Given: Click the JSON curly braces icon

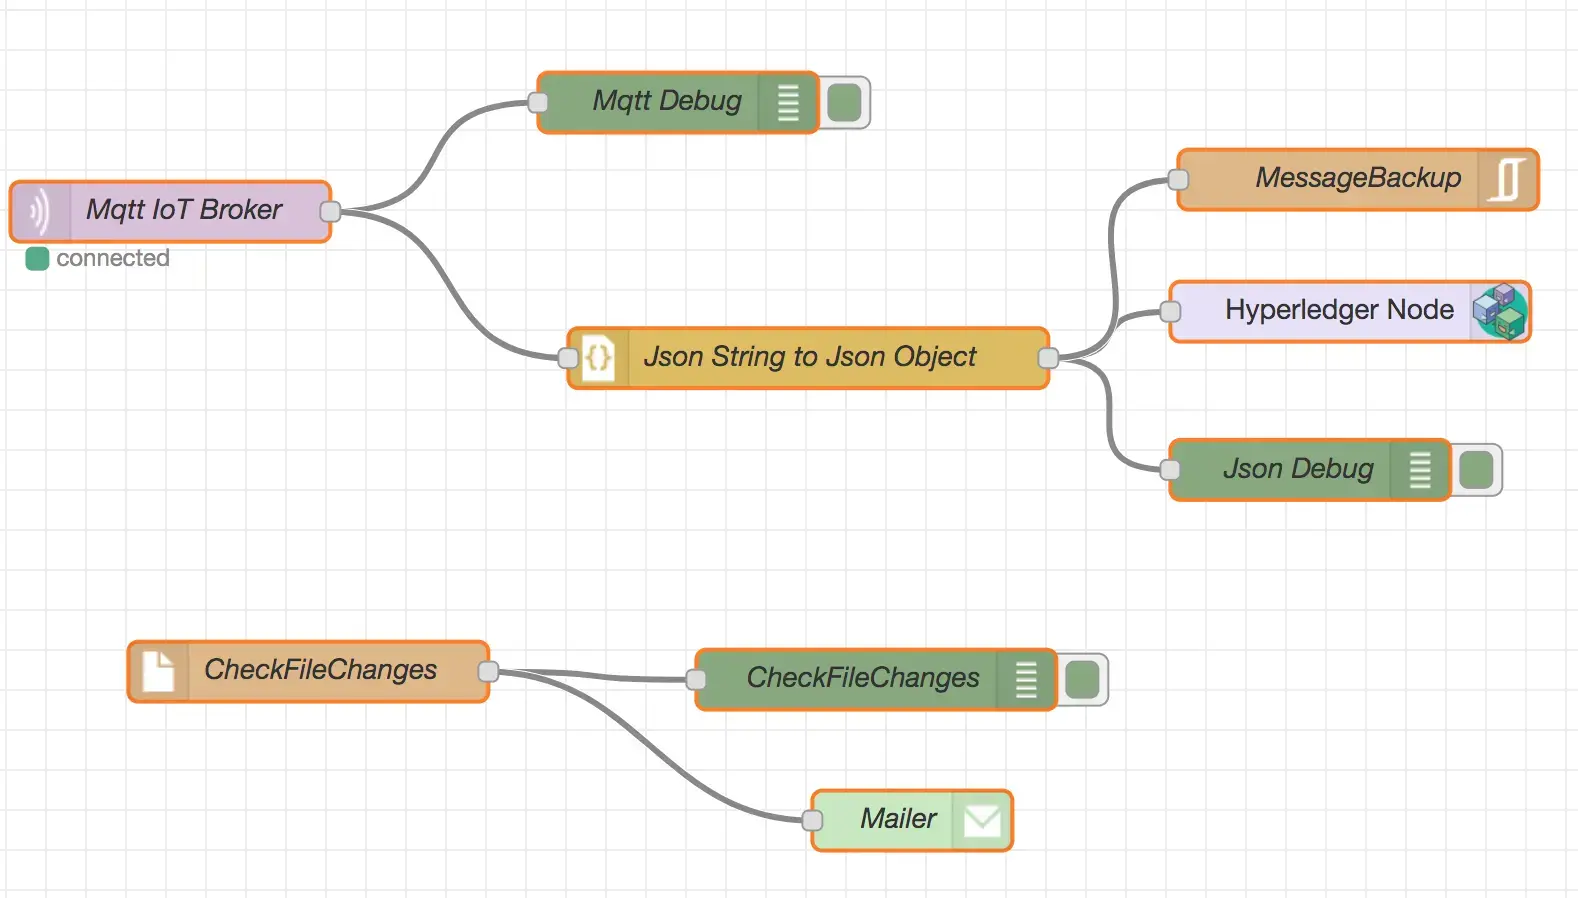Looking at the screenshot, I should [598, 357].
